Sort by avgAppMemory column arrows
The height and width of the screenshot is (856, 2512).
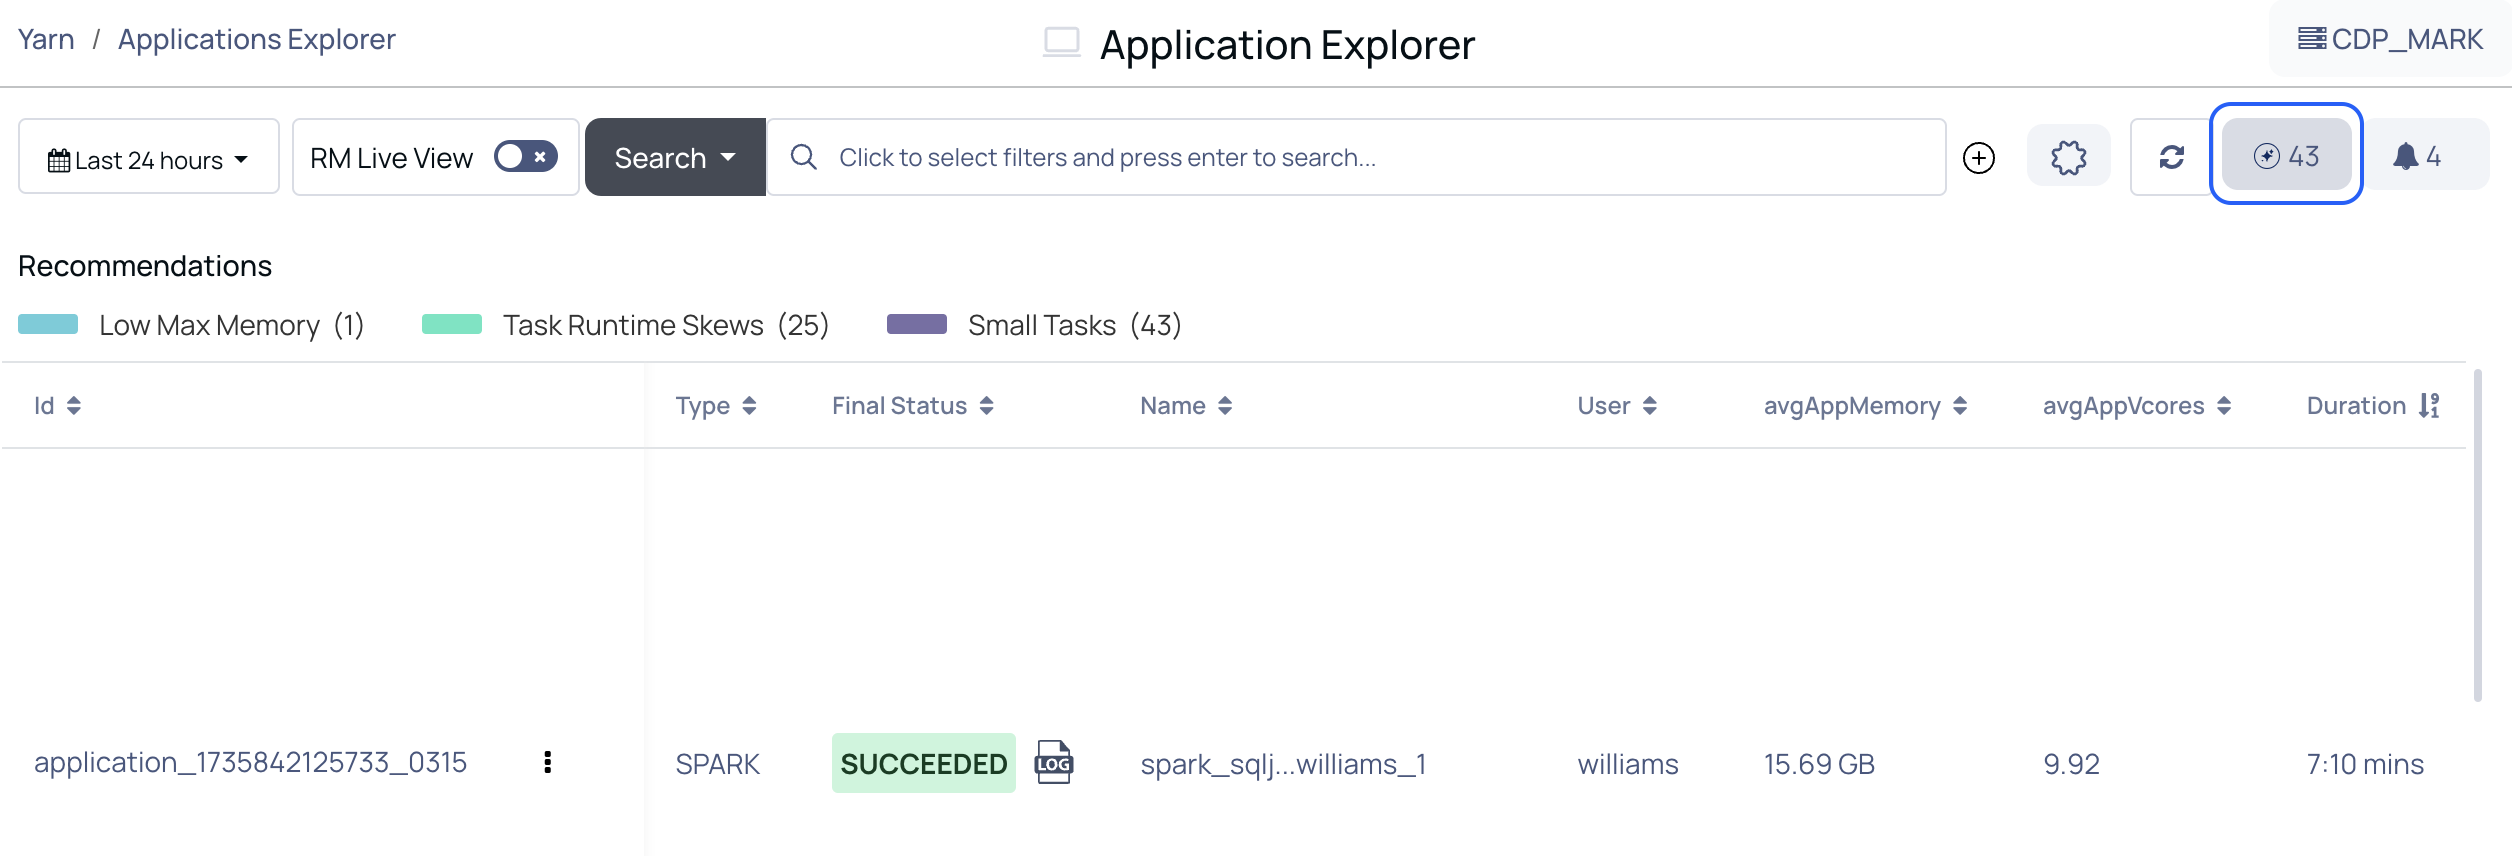(x=1960, y=405)
